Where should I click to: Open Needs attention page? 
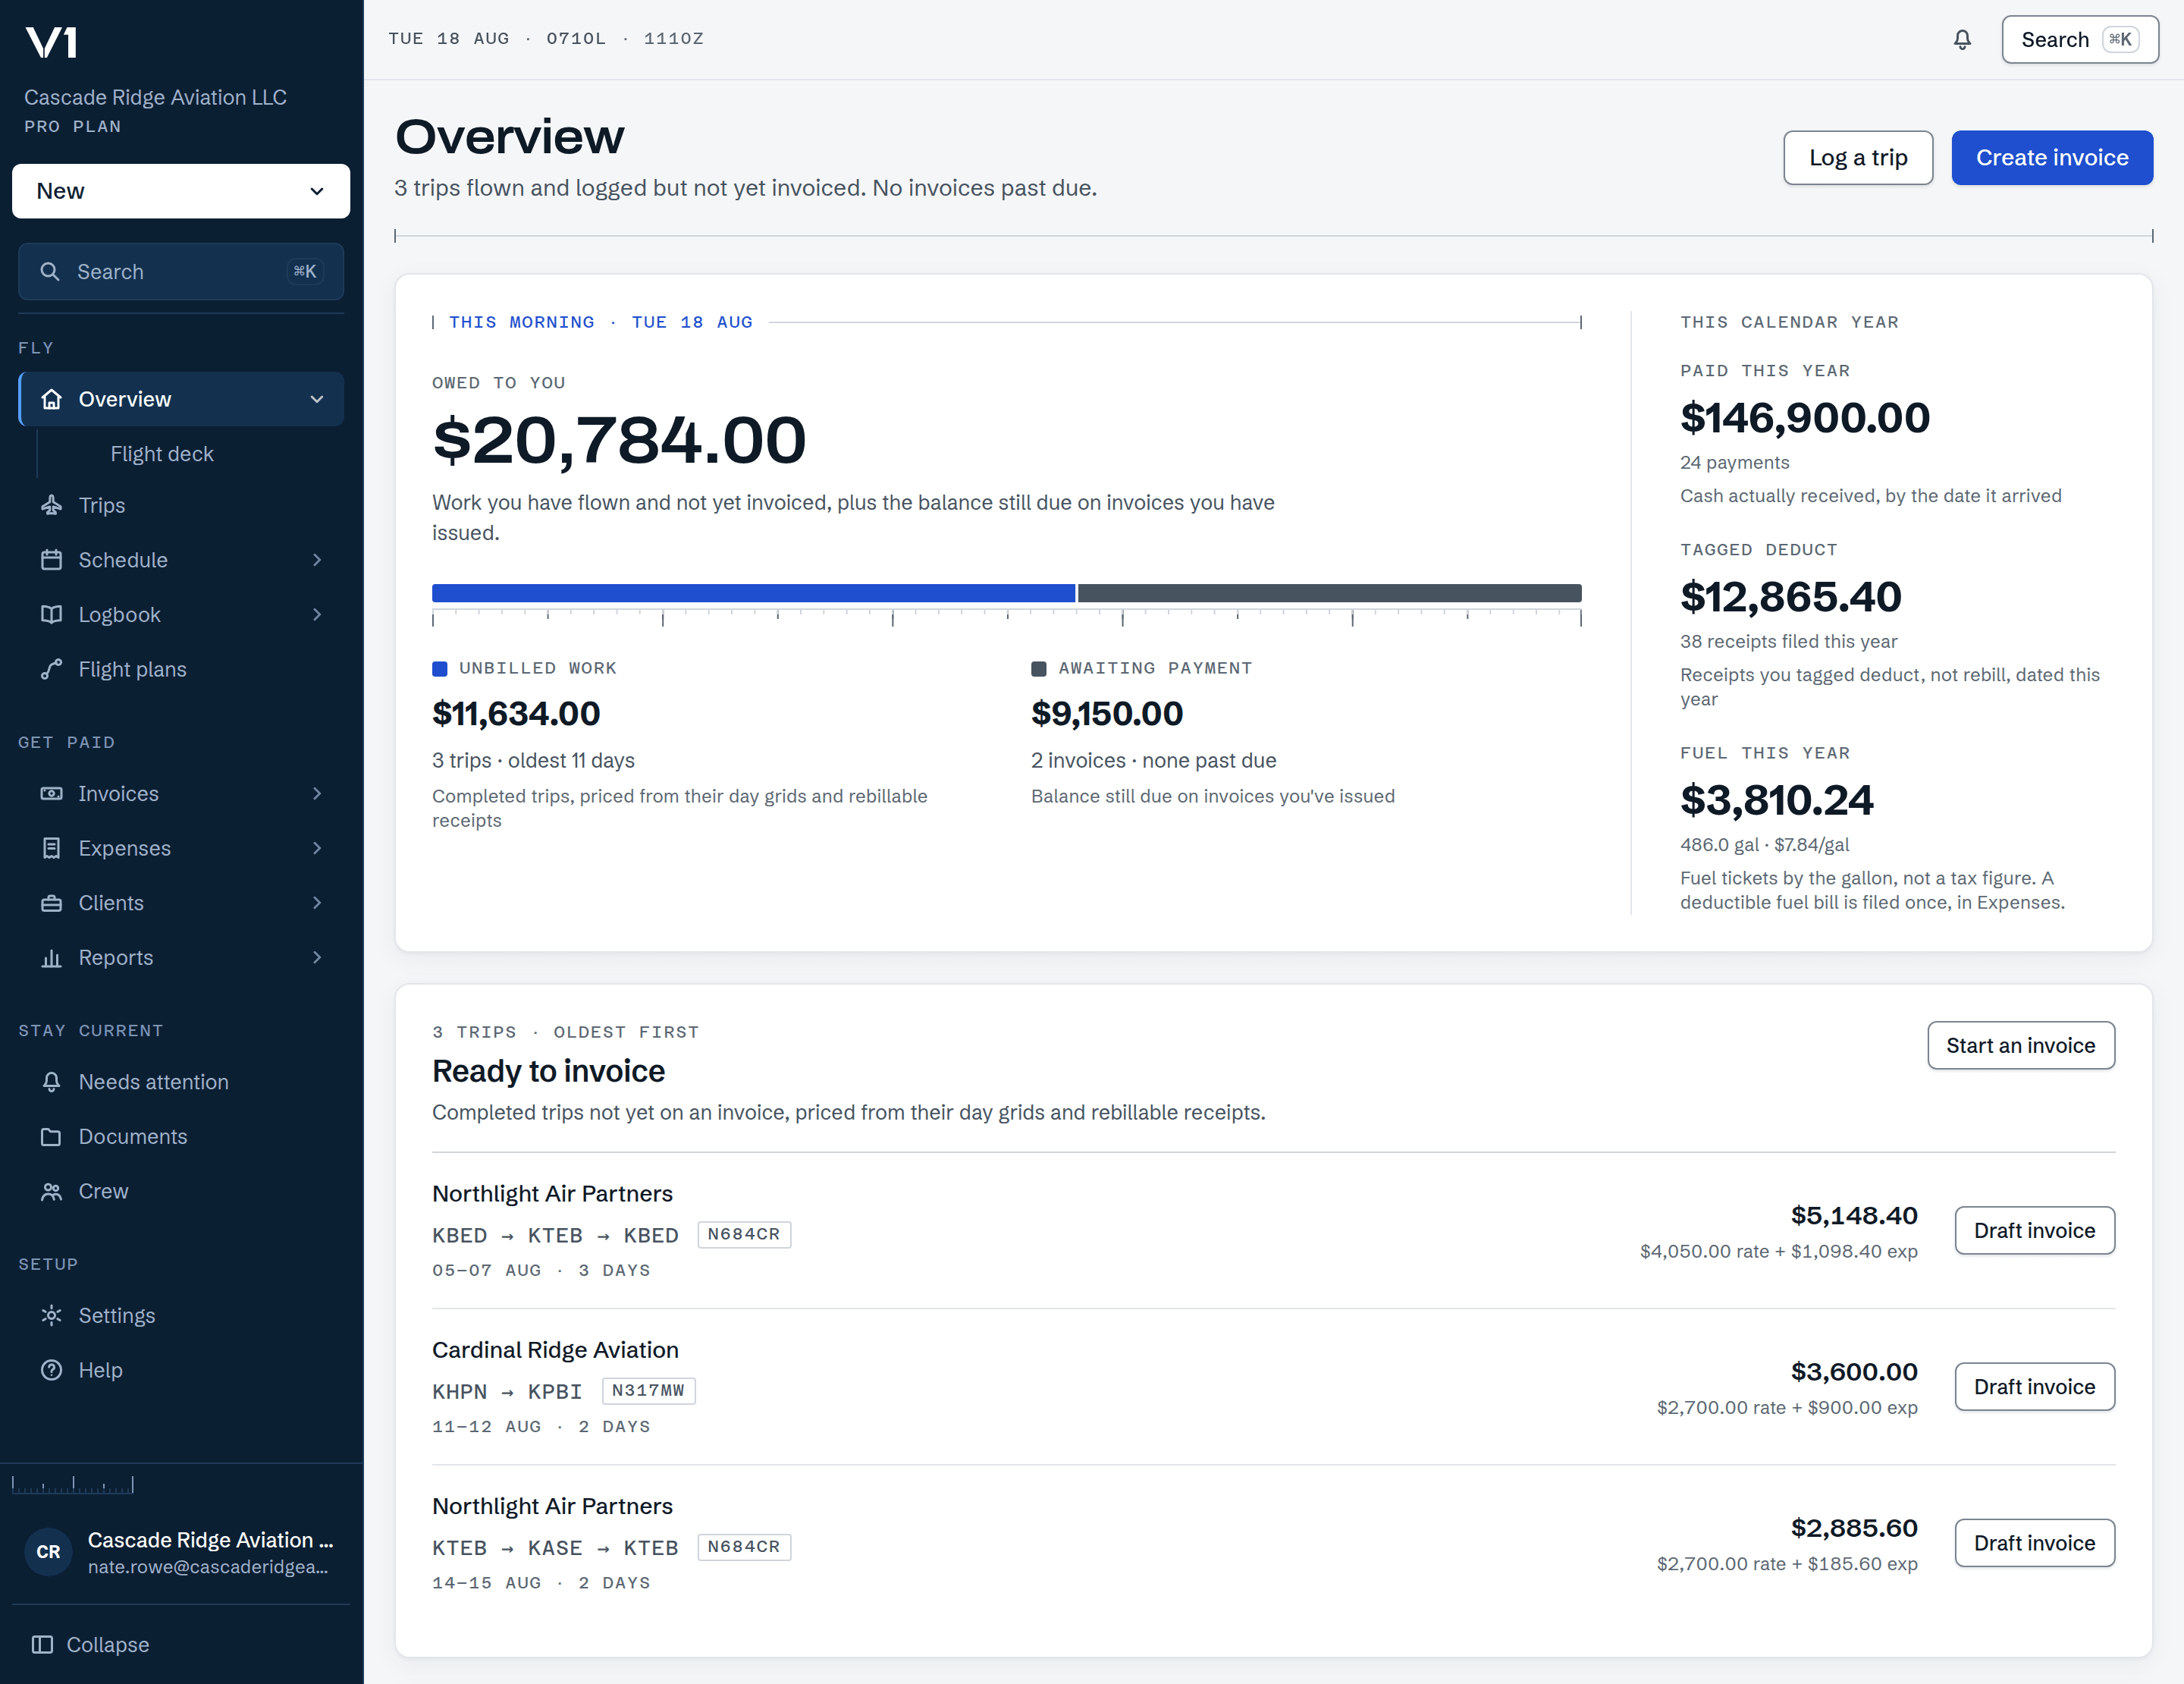(x=181, y=1082)
